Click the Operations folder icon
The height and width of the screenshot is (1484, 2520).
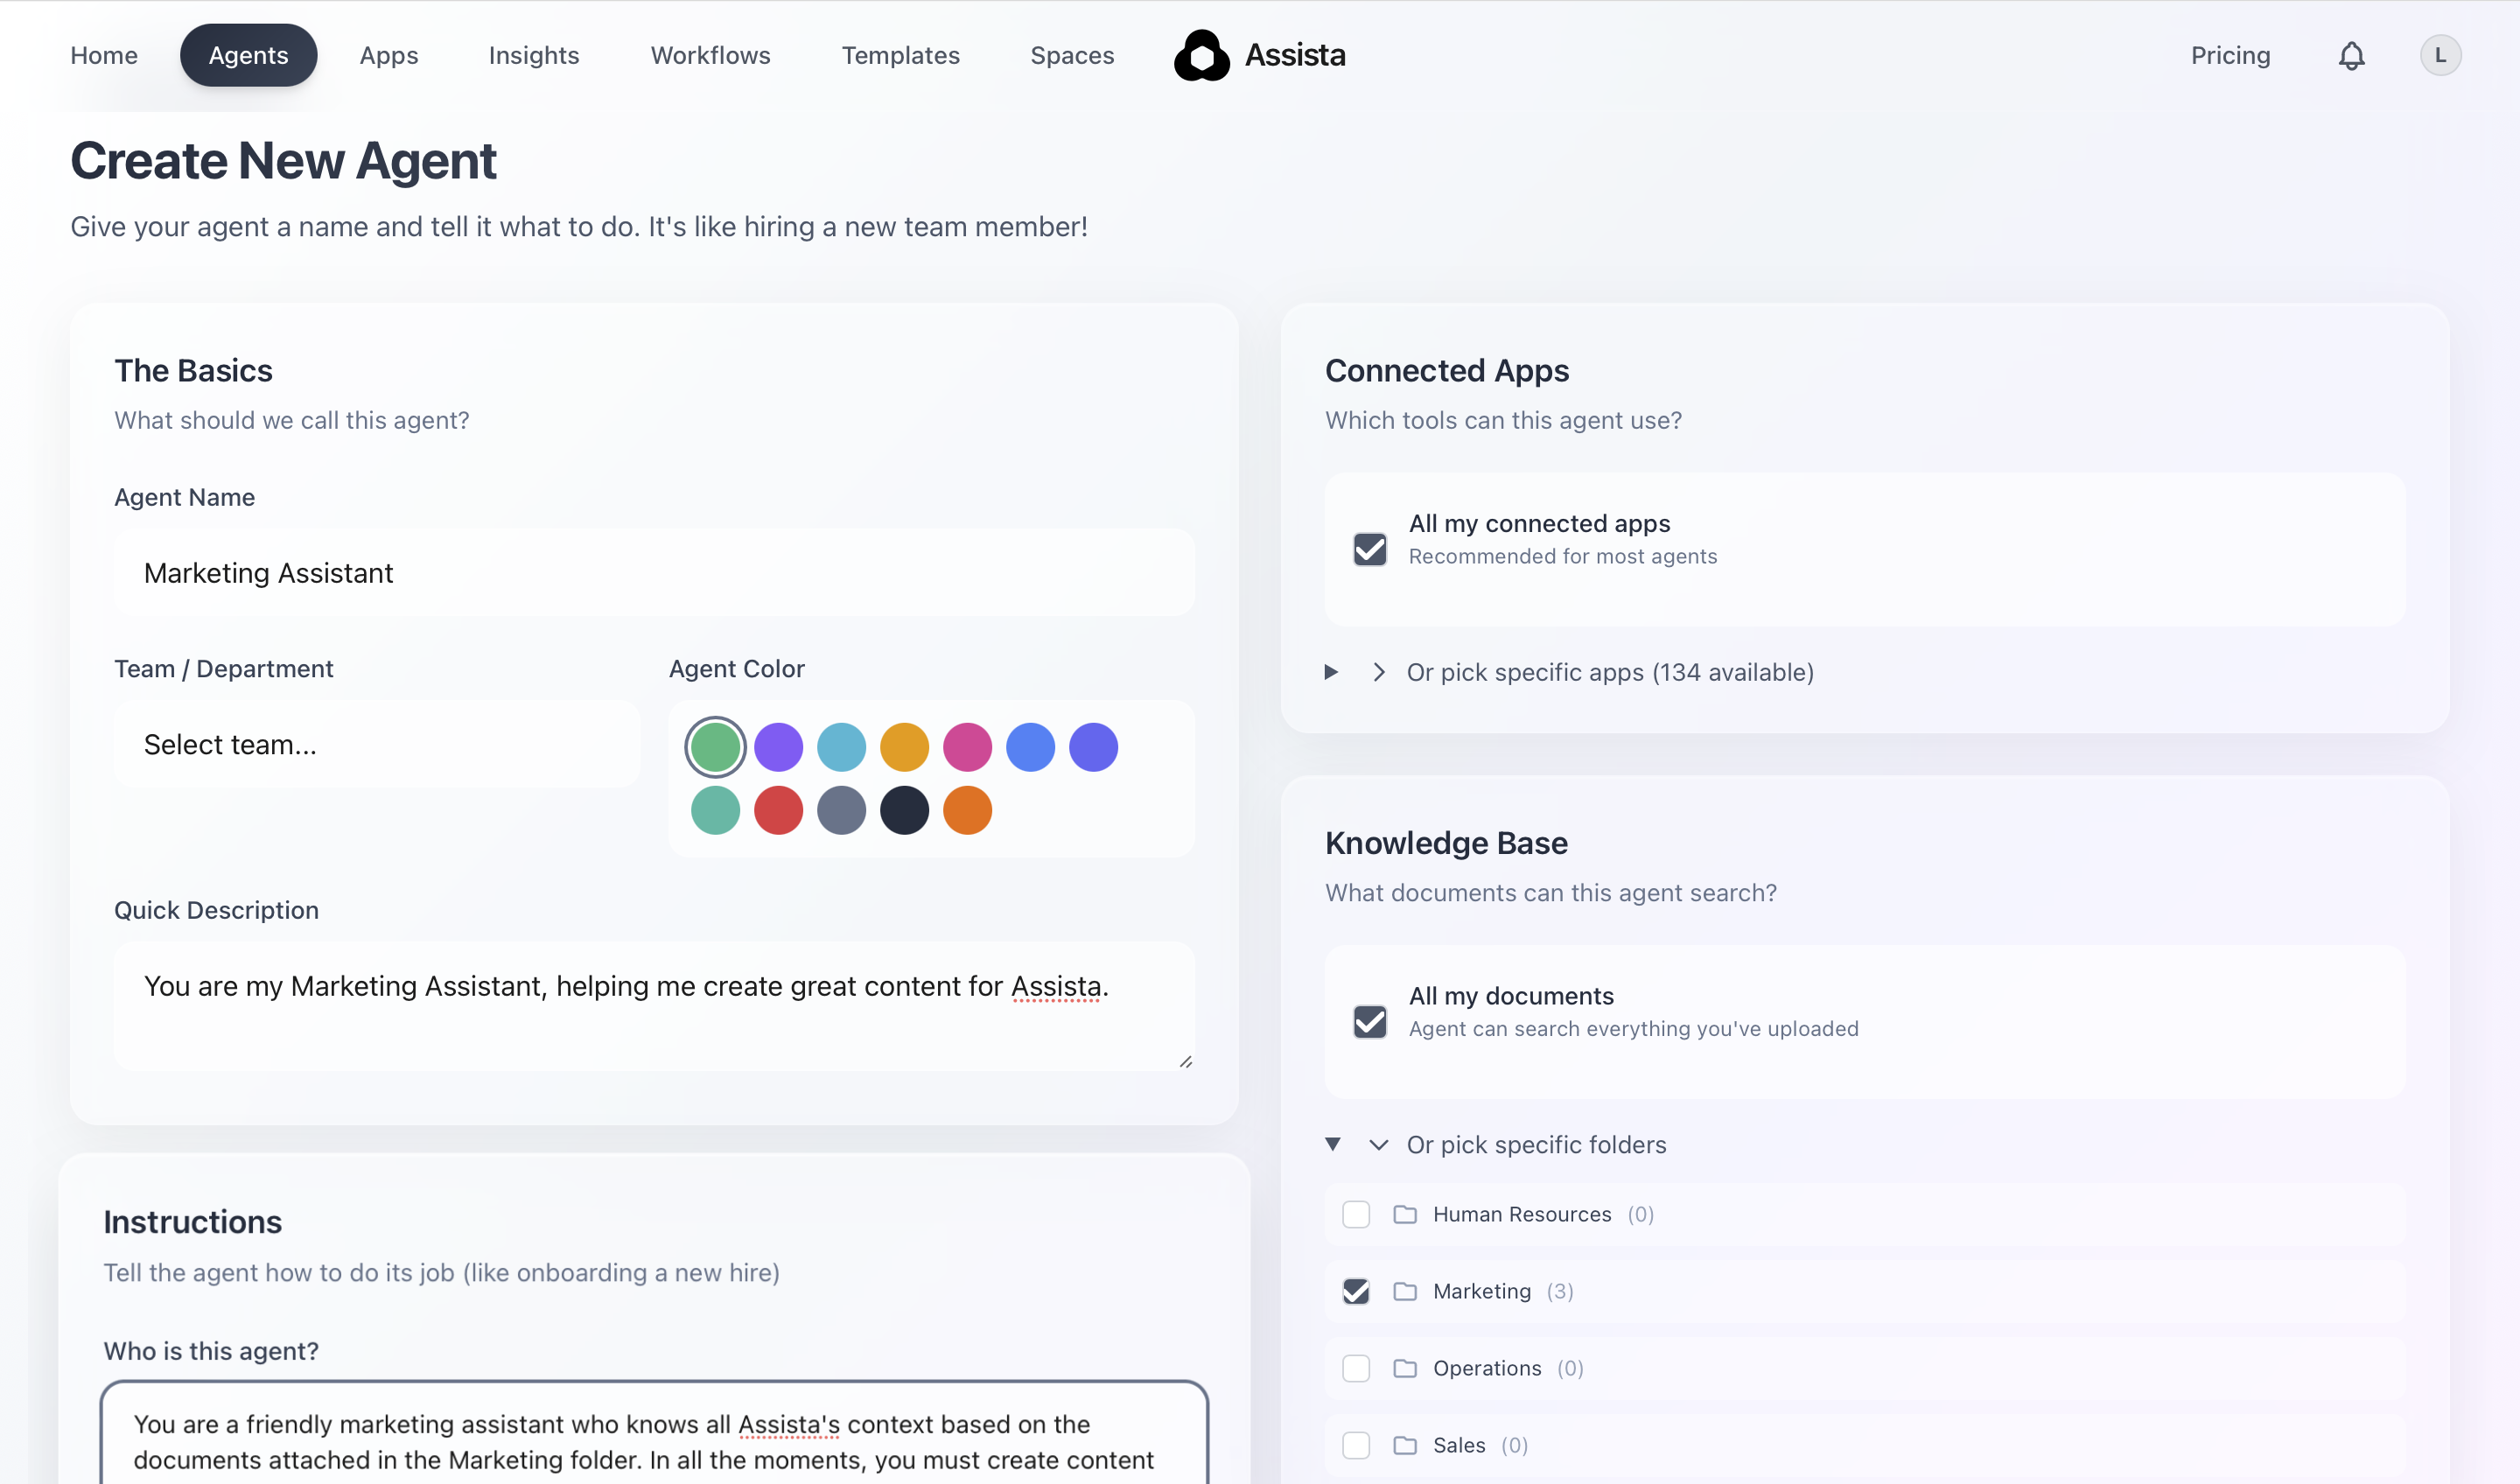1405,1368
